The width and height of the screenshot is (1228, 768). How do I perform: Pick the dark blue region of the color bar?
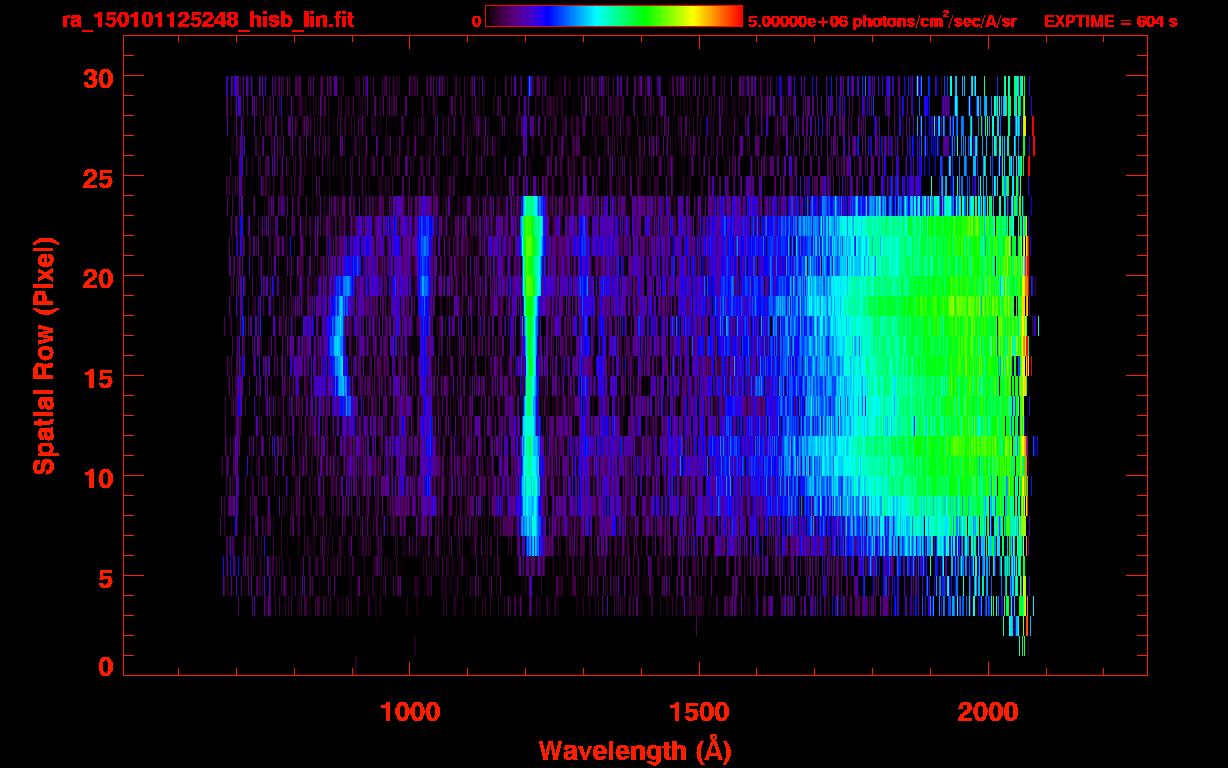click(530, 17)
